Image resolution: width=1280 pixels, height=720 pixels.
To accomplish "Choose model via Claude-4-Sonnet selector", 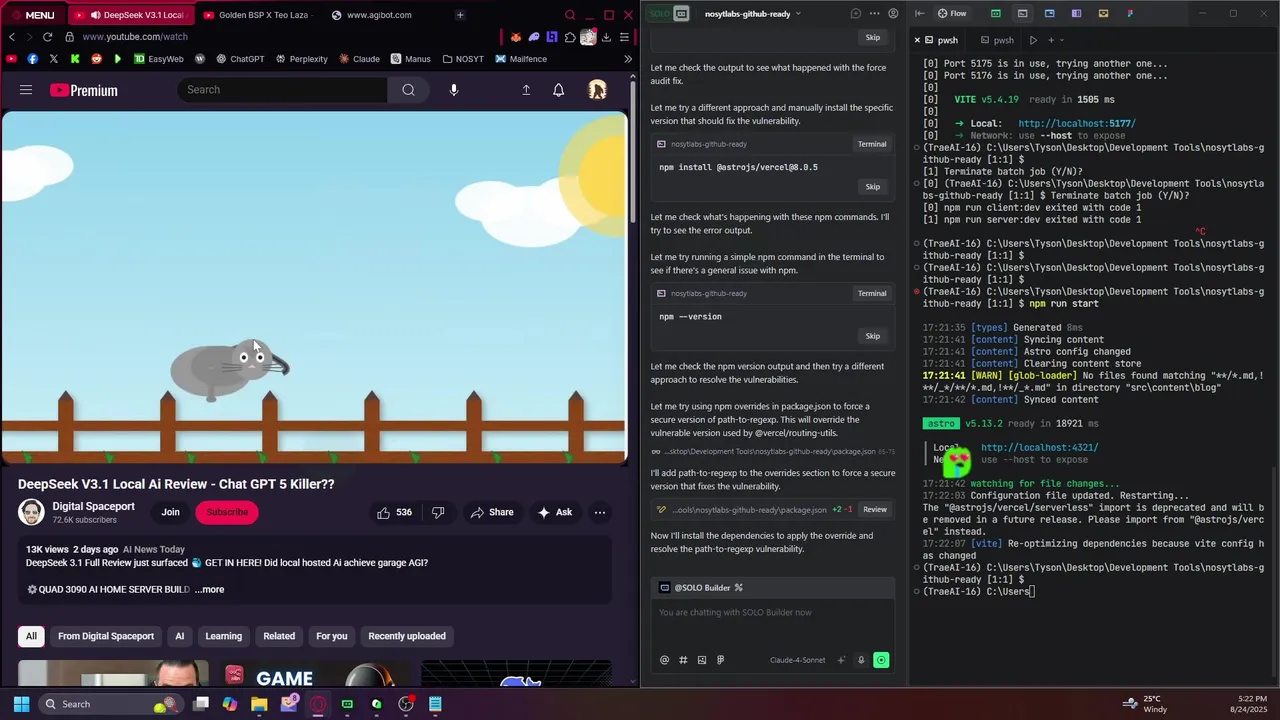I will (798, 660).
